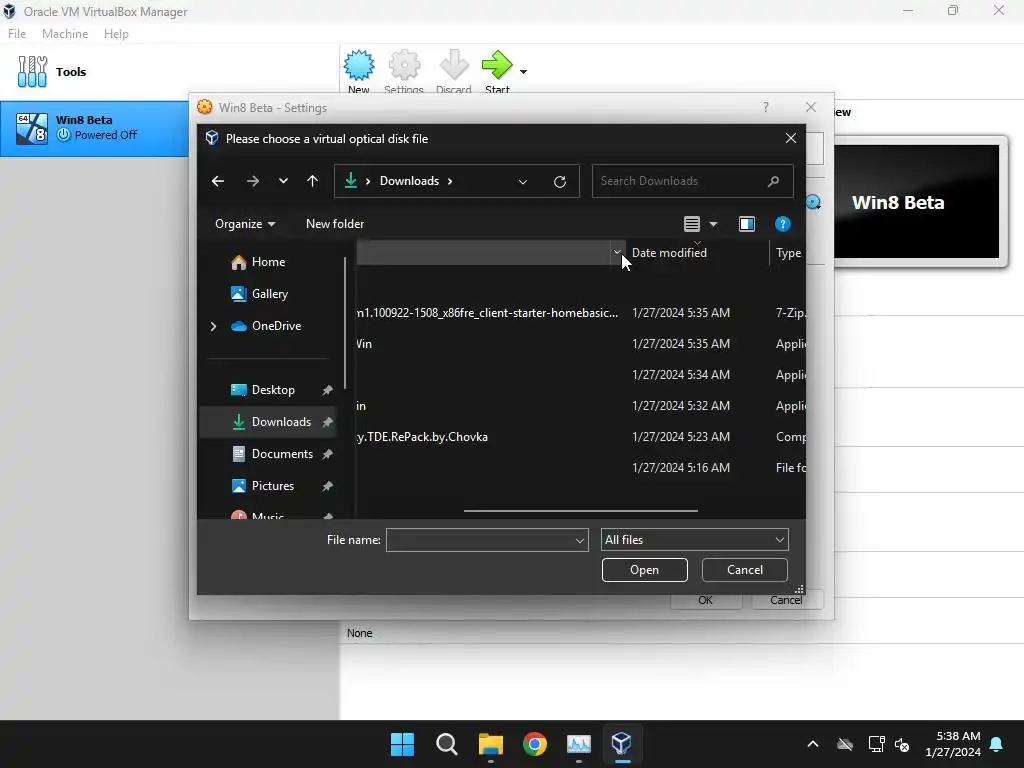Click the Win8 Beta preview thumbnail
Image resolution: width=1024 pixels, height=768 pixels.
[x=916, y=202]
